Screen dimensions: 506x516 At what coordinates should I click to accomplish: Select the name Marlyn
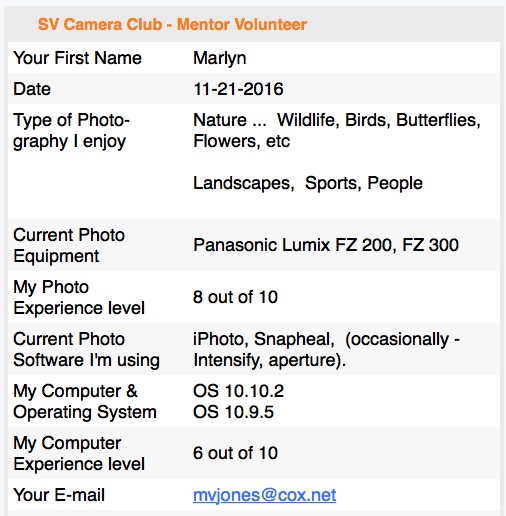(x=220, y=58)
